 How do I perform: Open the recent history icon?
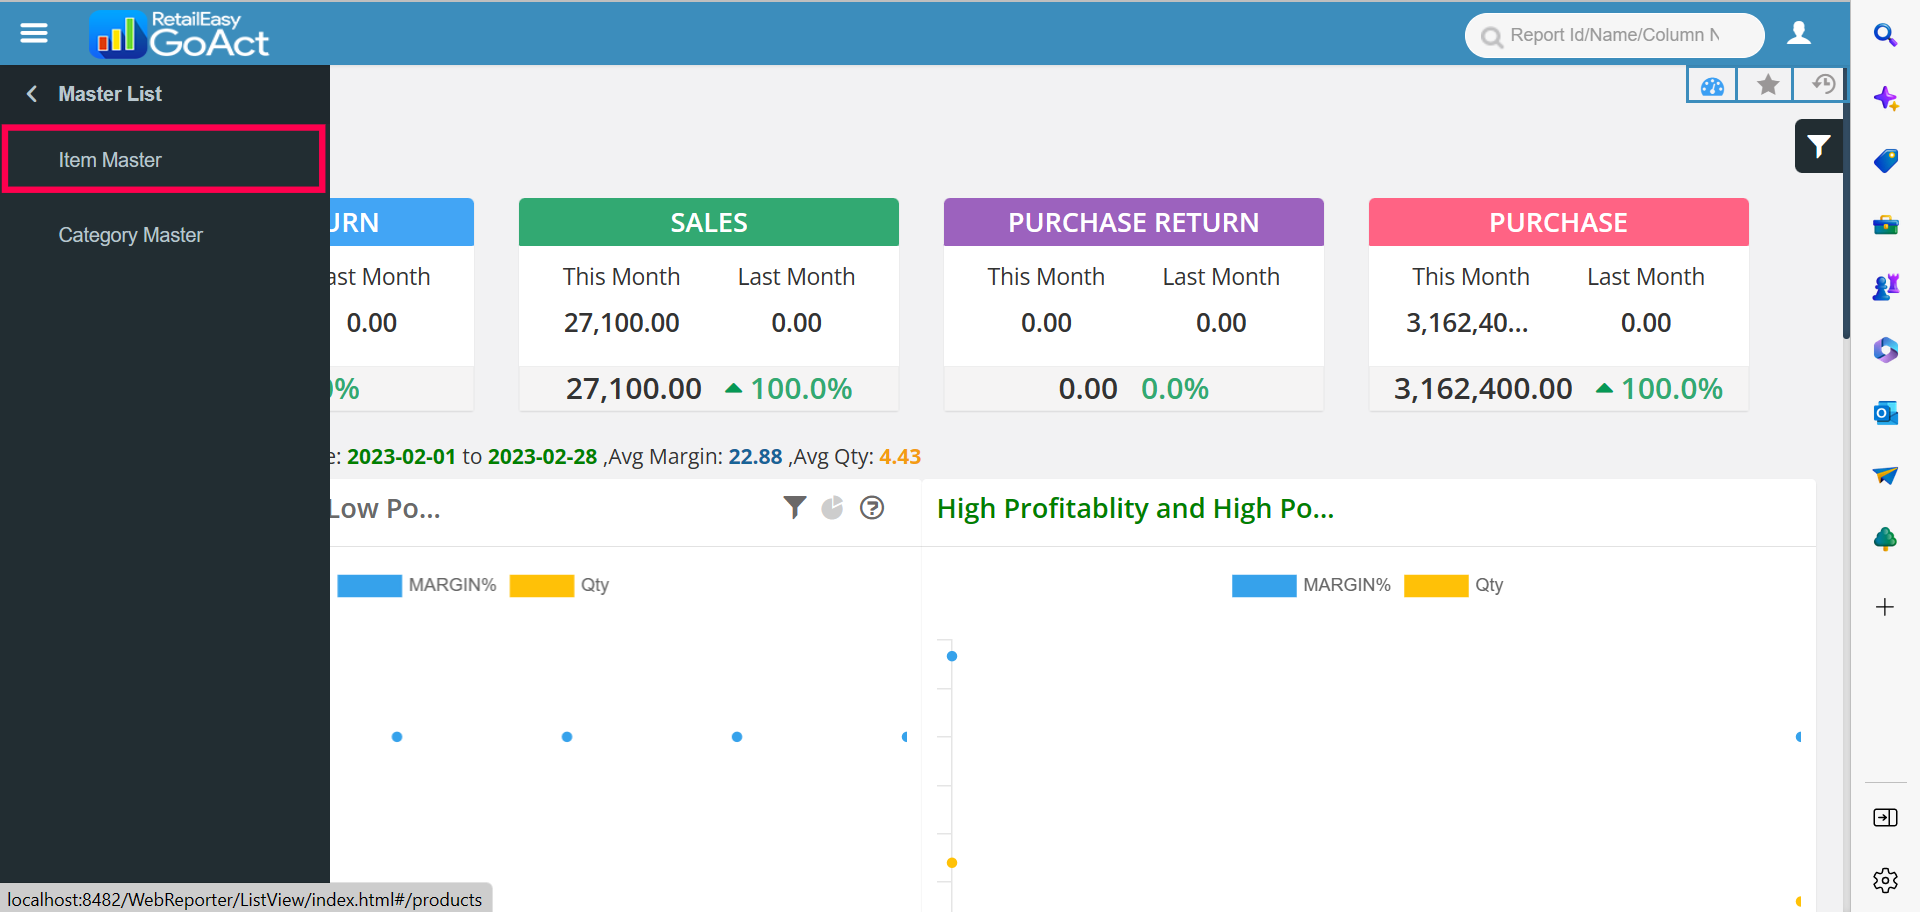pyautogui.click(x=1822, y=85)
